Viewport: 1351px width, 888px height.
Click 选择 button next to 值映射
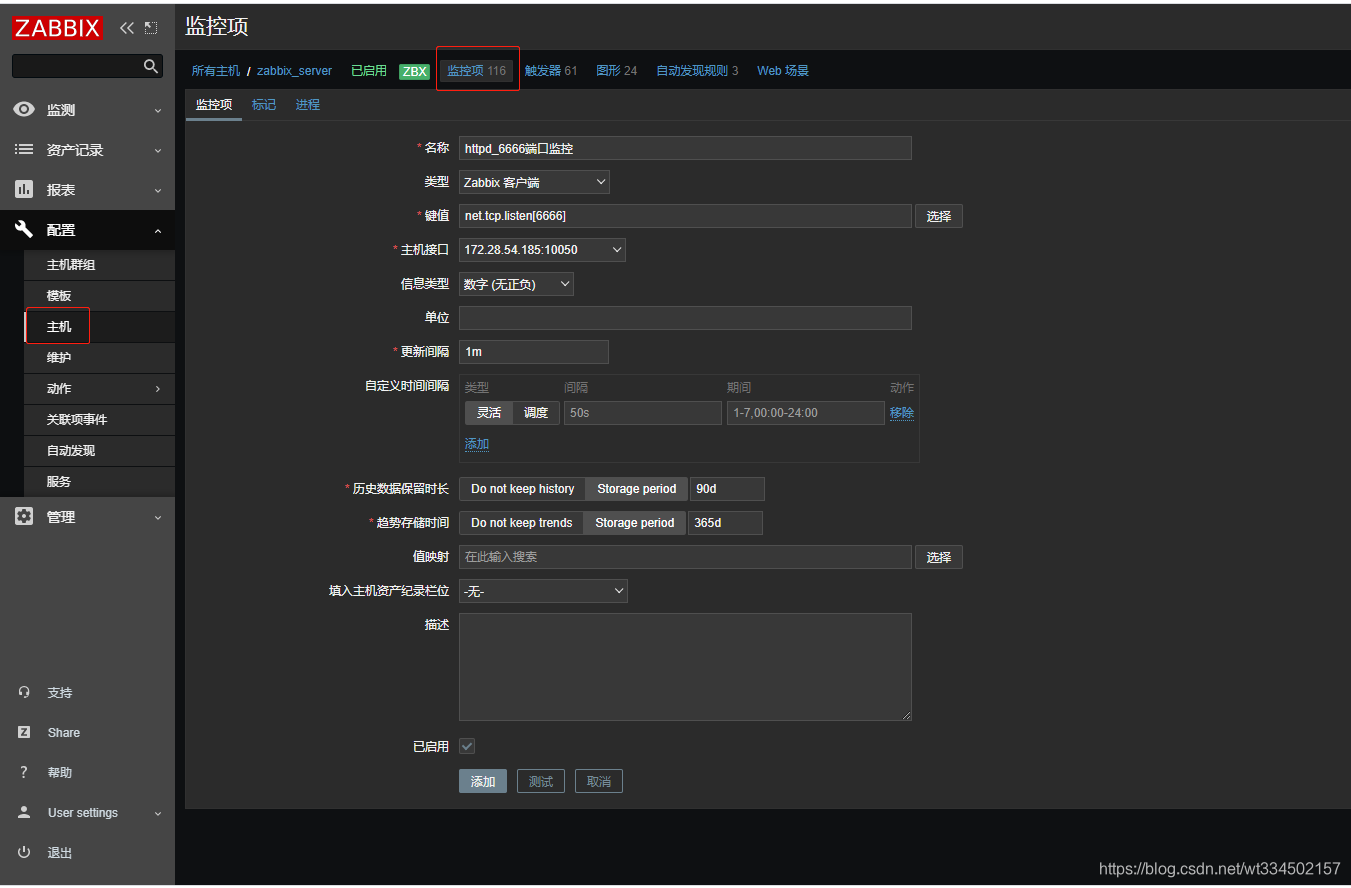[939, 557]
